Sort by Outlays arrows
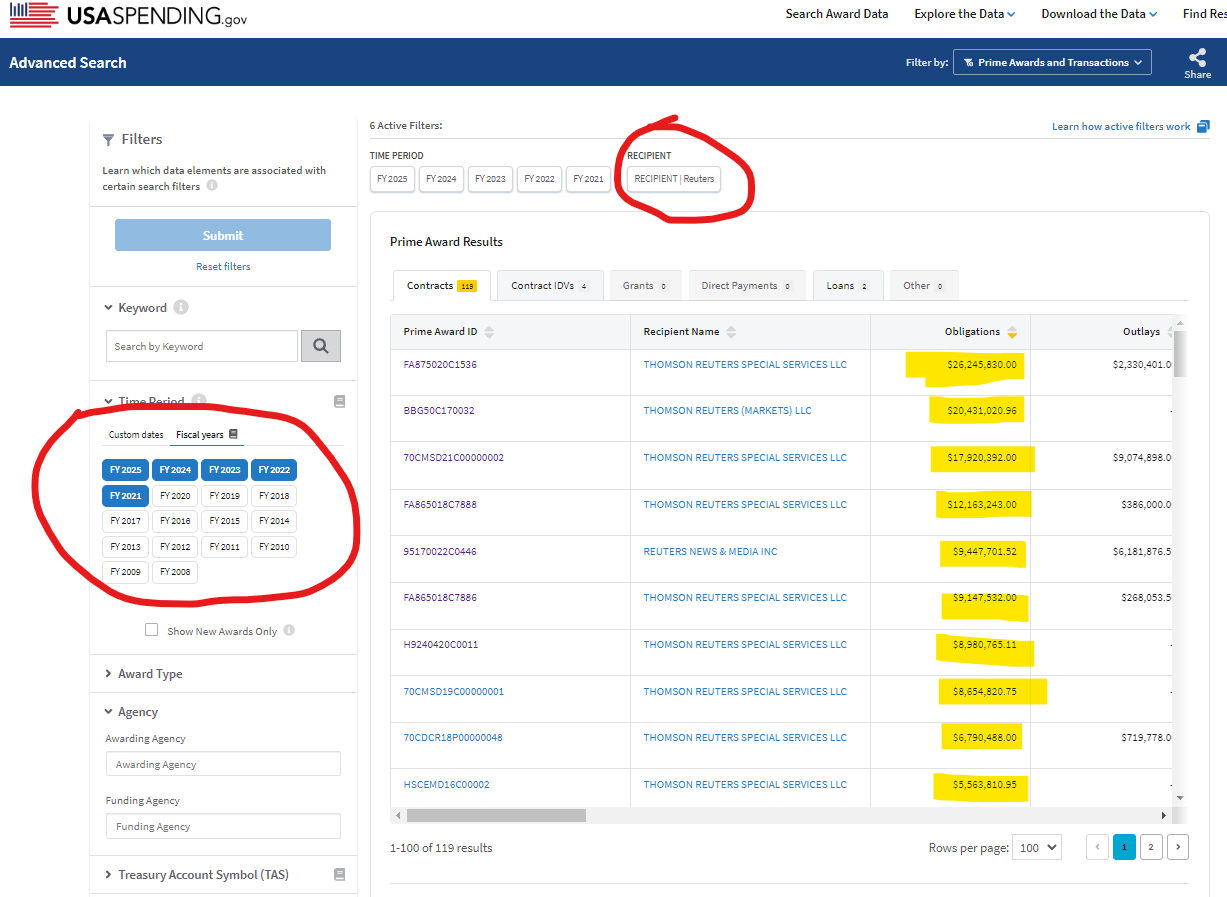 click(x=1170, y=332)
